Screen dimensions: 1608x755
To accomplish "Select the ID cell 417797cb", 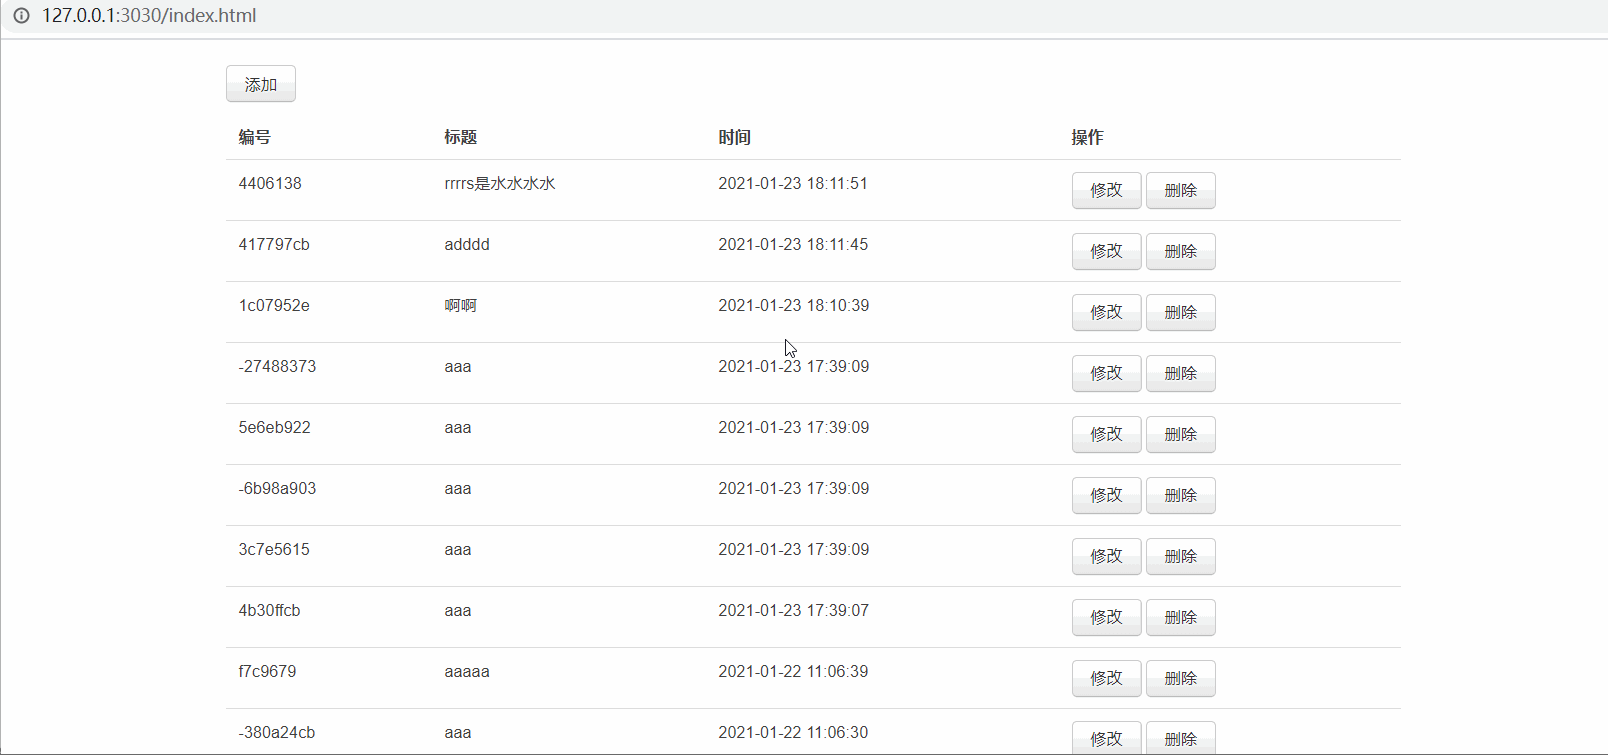I will (x=274, y=245).
